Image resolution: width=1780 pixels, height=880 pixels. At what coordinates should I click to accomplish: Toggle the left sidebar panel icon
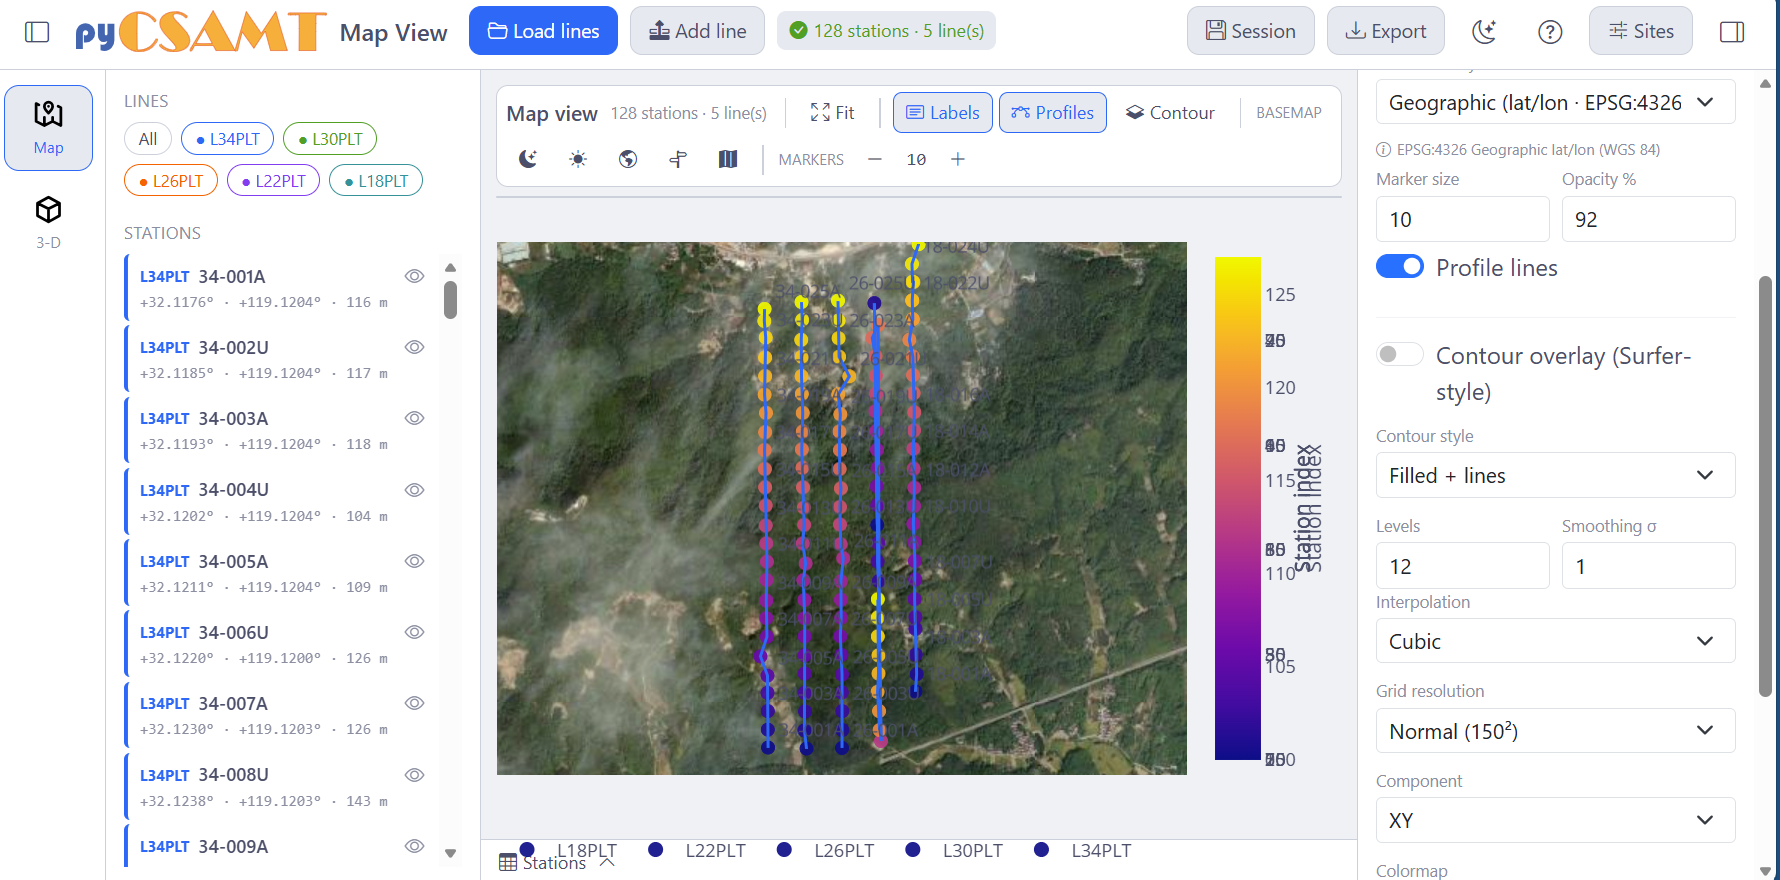tap(37, 32)
